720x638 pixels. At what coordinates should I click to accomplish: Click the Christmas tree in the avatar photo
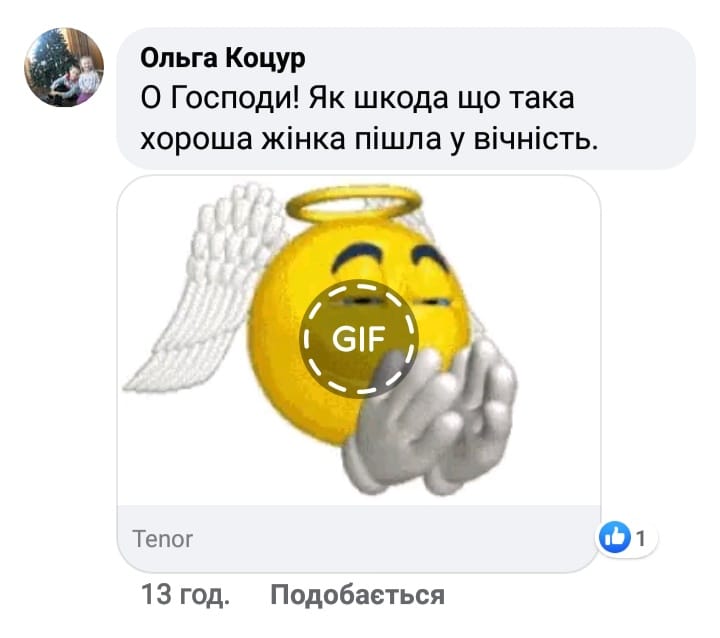[51, 57]
